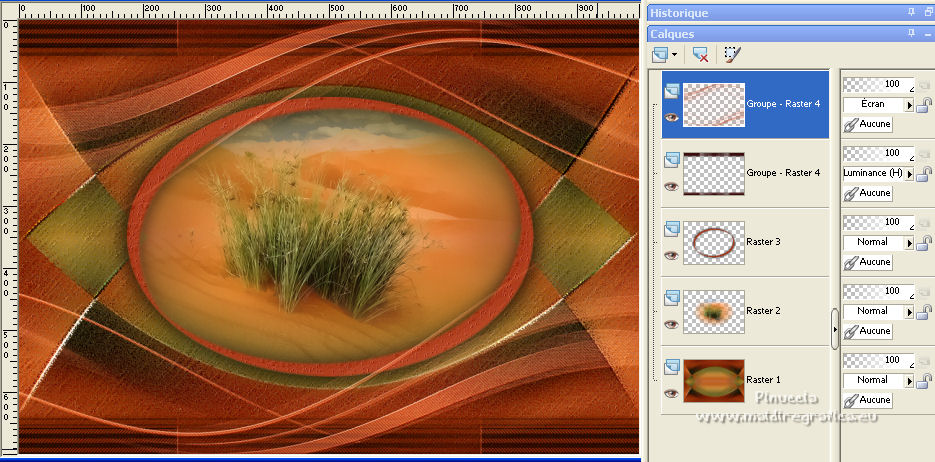Pin the Historique panel

(x=910, y=13)
